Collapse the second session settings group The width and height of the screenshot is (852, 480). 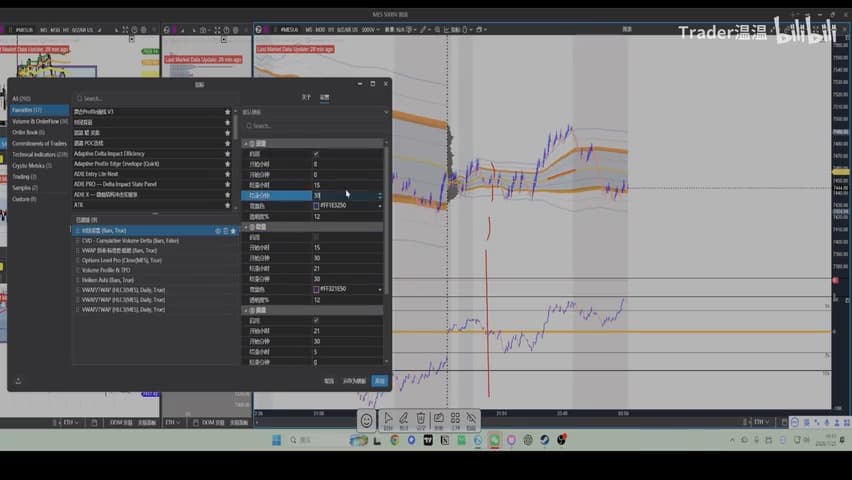coord(246,227)
